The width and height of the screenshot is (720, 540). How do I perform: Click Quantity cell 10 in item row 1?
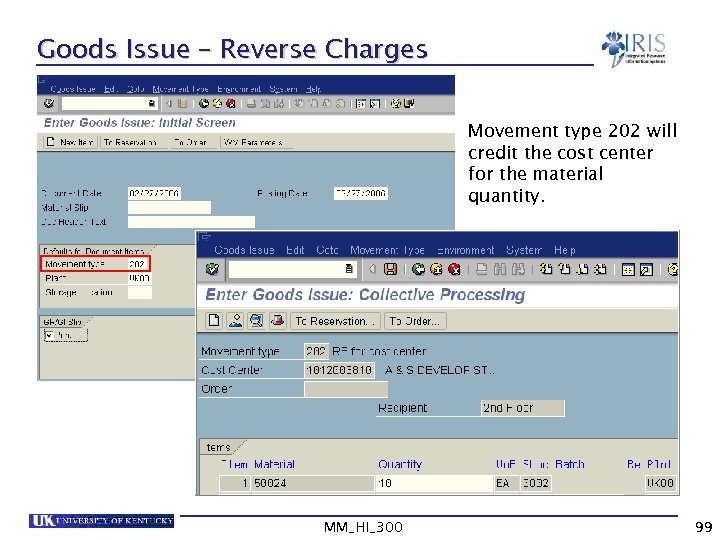[434, 483]
